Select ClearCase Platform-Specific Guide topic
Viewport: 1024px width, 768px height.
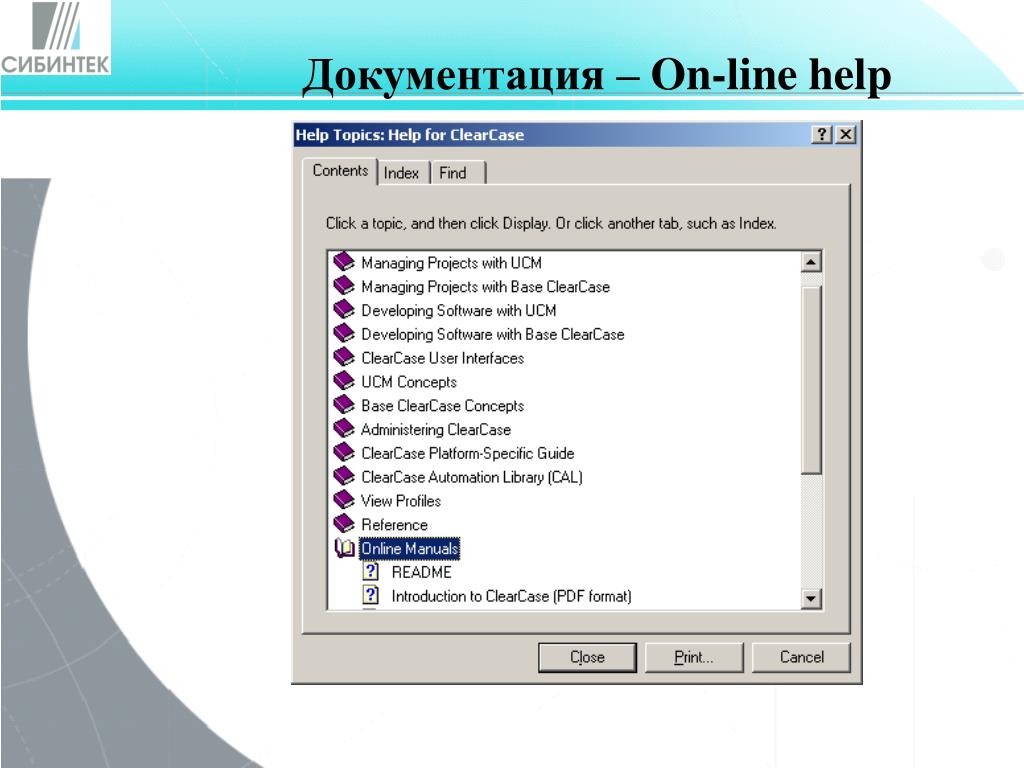click(468, 453)
